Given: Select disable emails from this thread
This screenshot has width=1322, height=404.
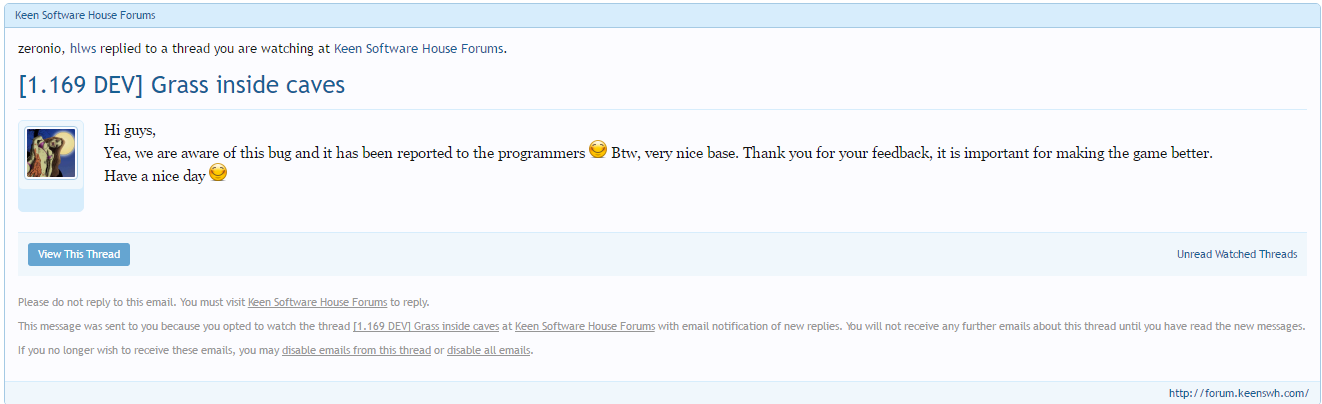Looking at the screenshot, I should (x=356, y=350).
